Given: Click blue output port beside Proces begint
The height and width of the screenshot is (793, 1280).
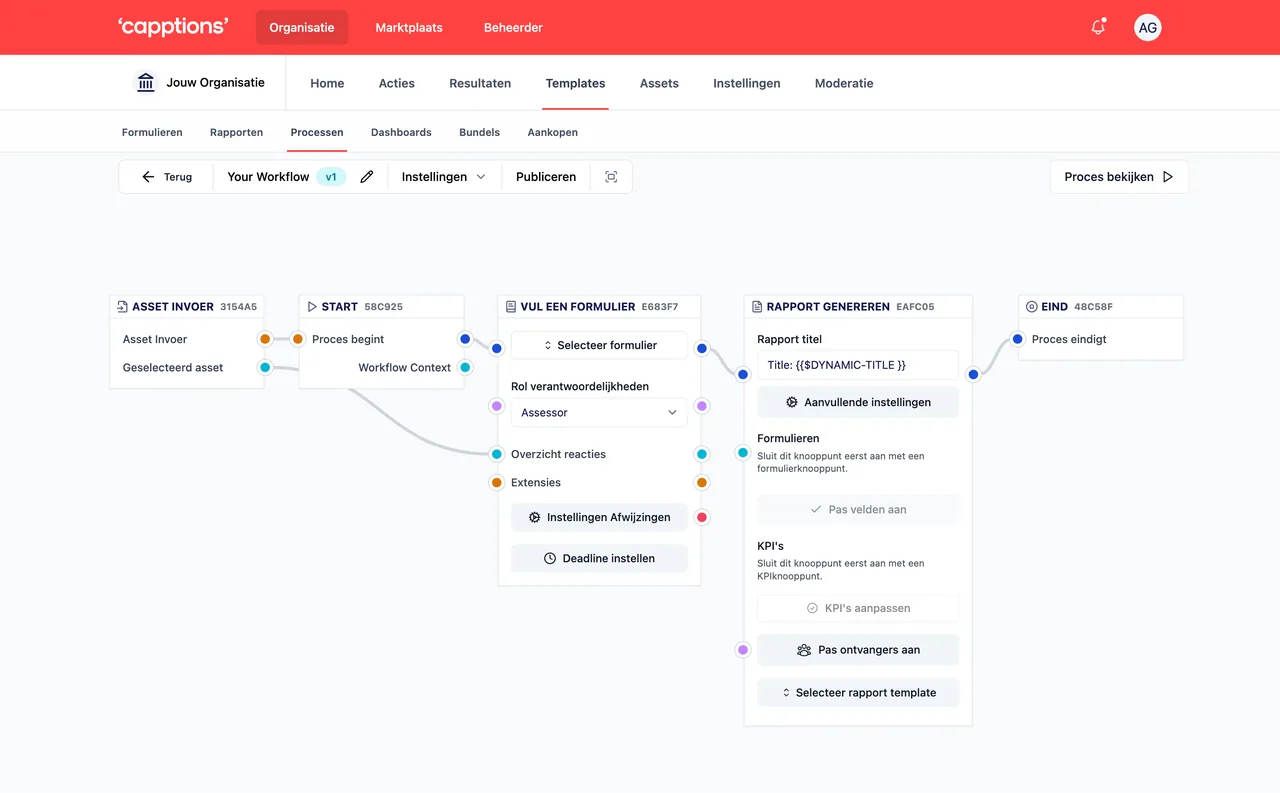Looking at the screenshot, I should coord(465,339).
